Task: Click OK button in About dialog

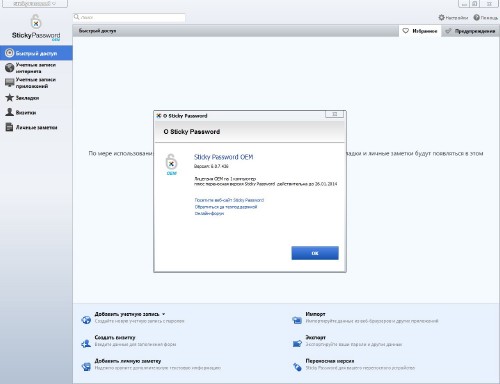Action: pos(315,253)
